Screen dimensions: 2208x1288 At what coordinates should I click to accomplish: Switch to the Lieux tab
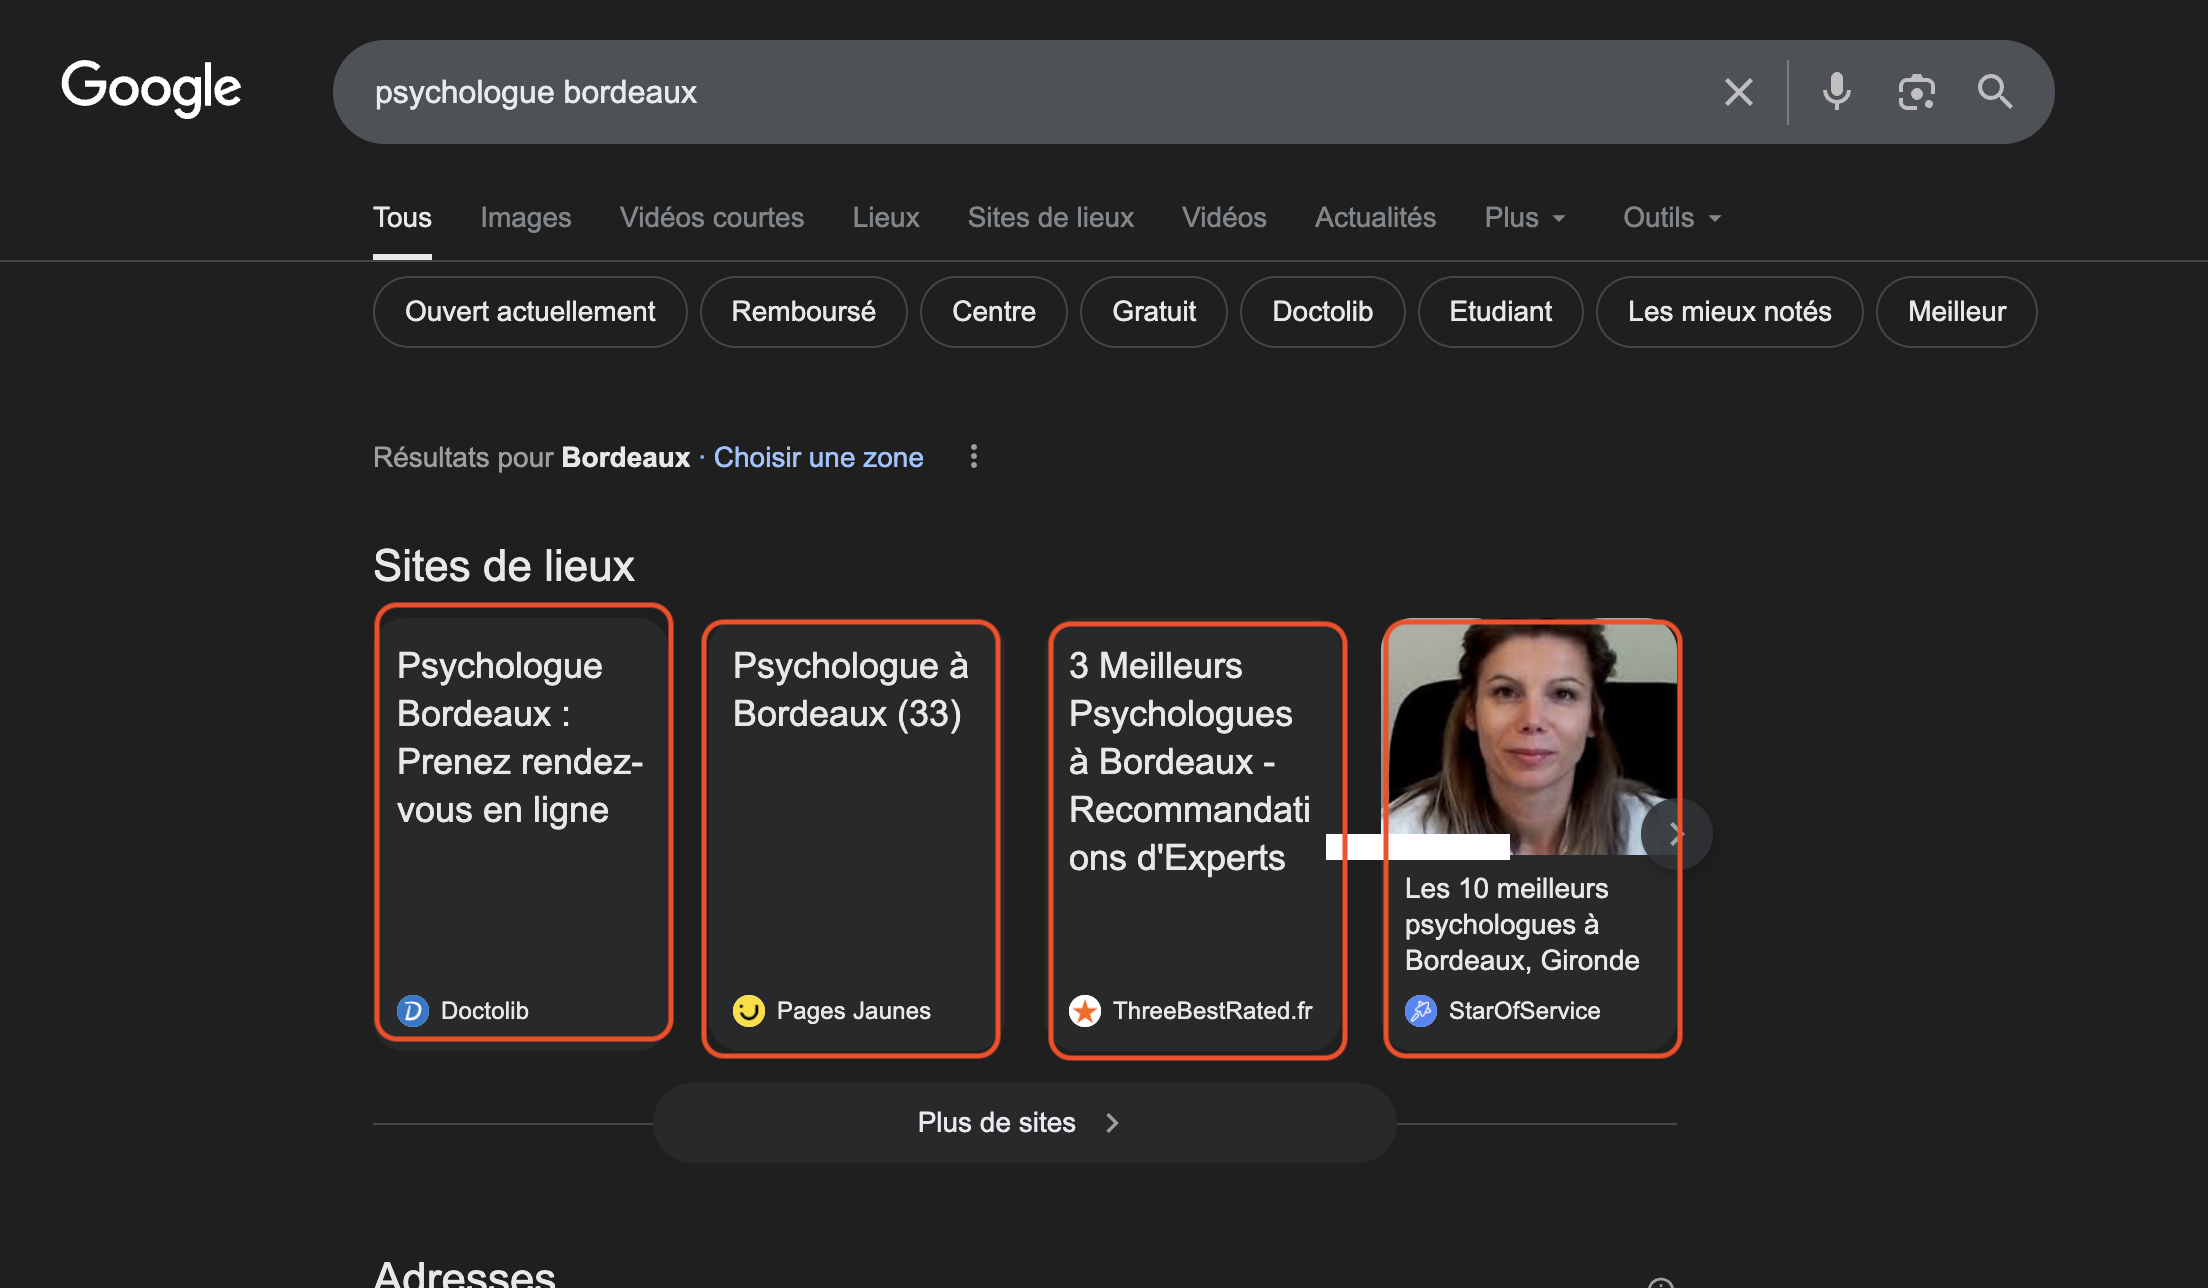pos(885,218)
